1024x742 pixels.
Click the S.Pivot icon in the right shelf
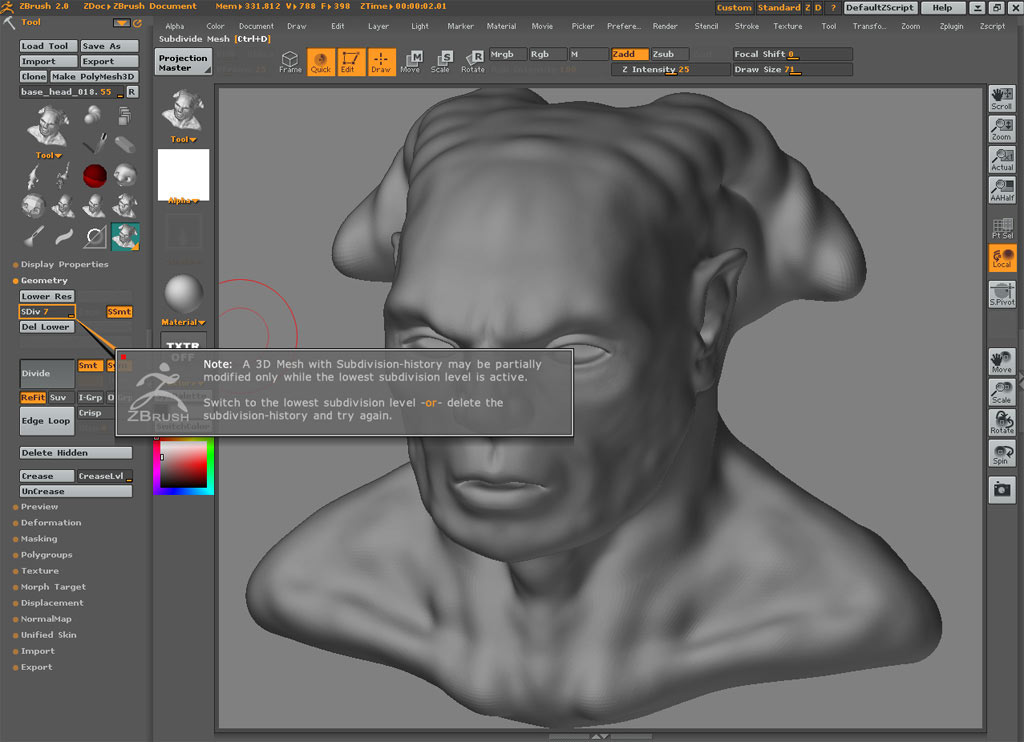pos(1001,294)
